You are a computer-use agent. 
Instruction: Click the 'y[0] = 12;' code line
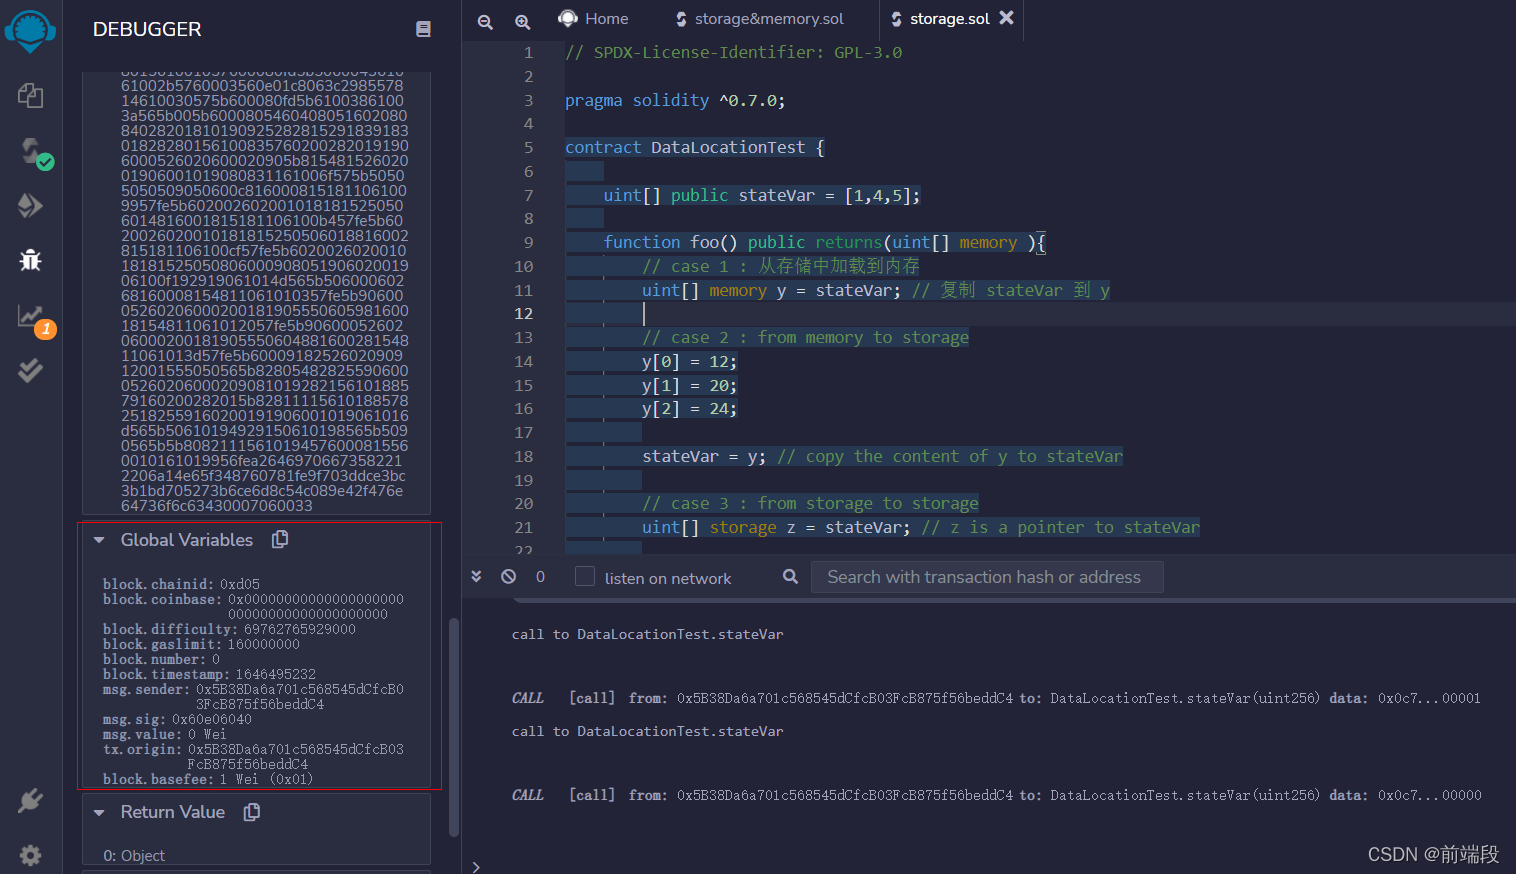point(689,361)
